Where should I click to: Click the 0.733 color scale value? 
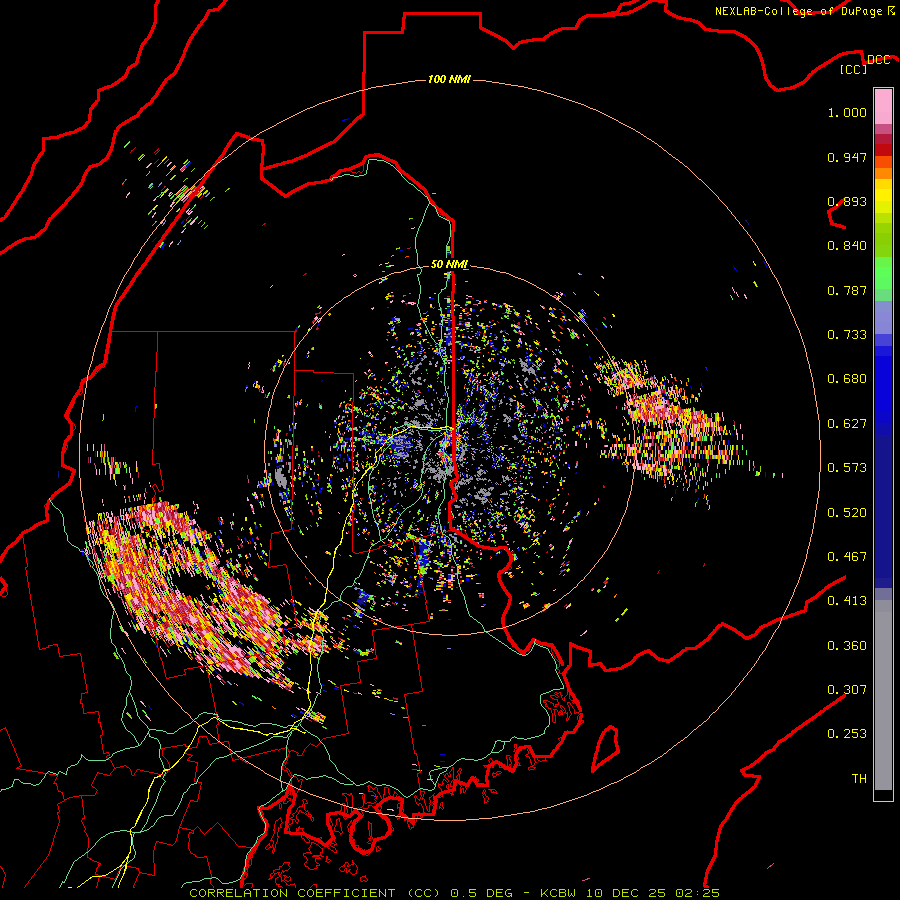847,335
